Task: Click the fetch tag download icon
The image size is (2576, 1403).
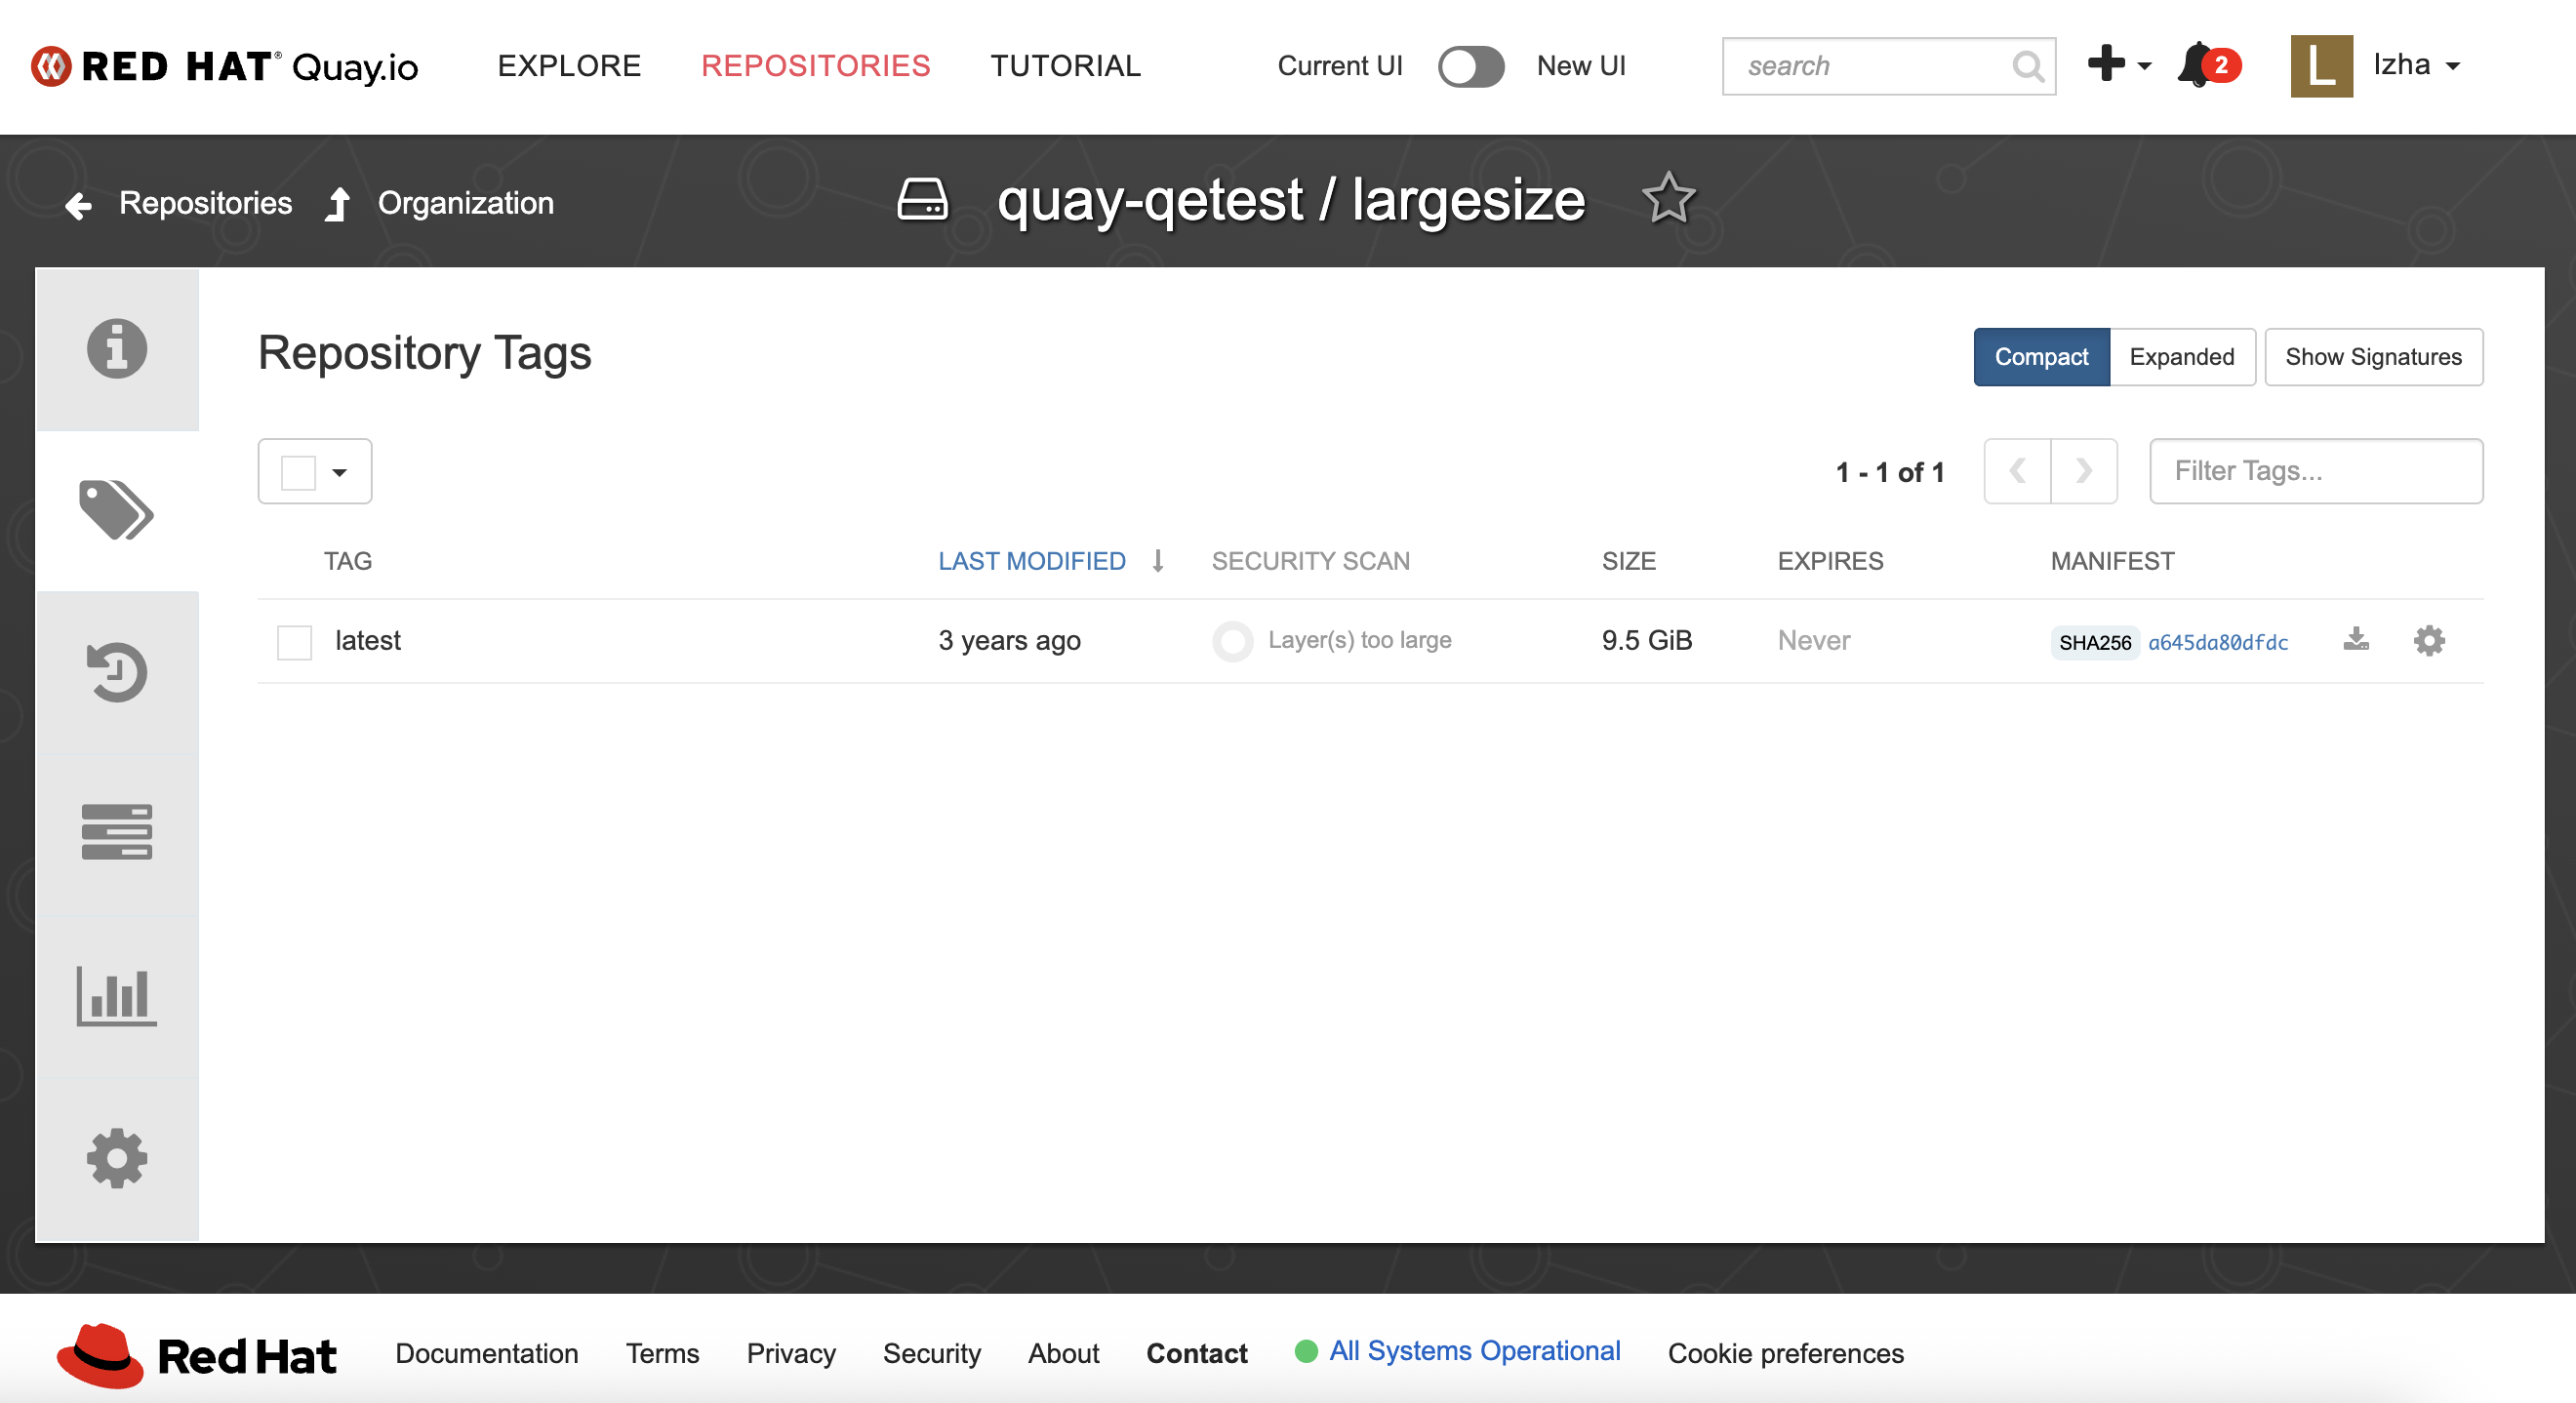Action: pyautogui.click(x=2355, y=640)
